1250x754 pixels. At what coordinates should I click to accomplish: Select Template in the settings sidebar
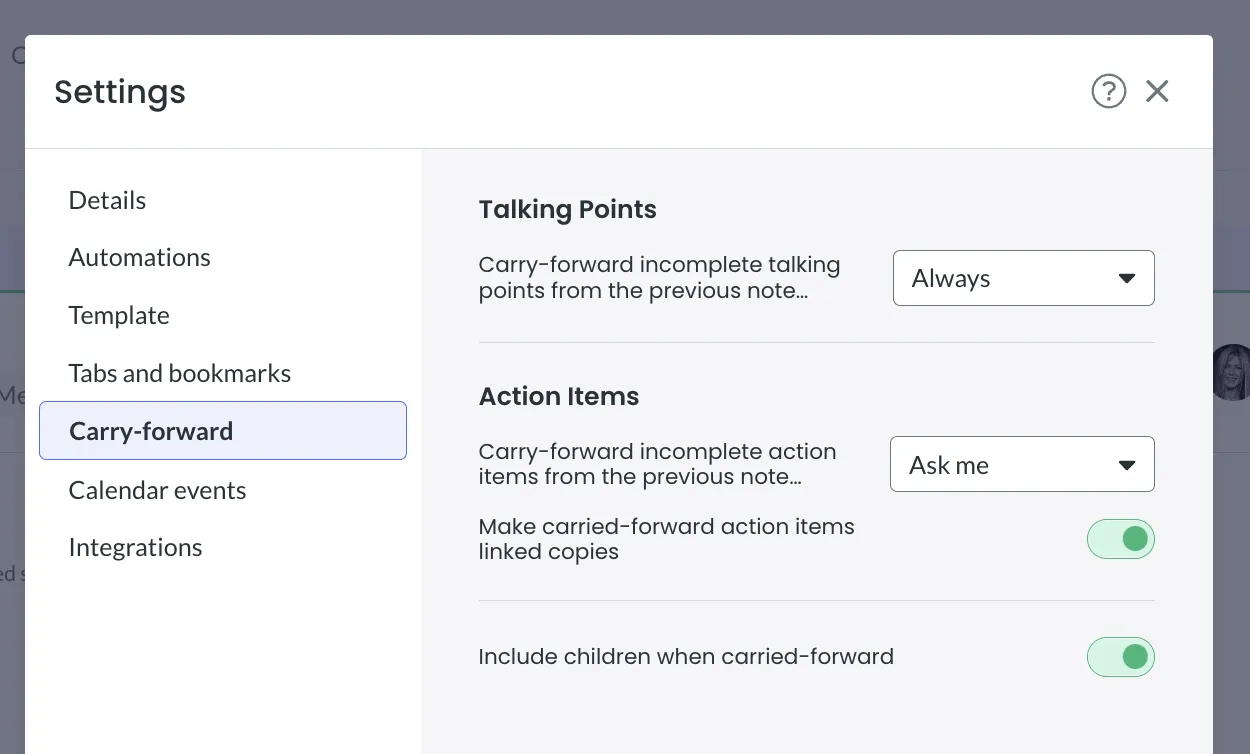tap(119, 315)
